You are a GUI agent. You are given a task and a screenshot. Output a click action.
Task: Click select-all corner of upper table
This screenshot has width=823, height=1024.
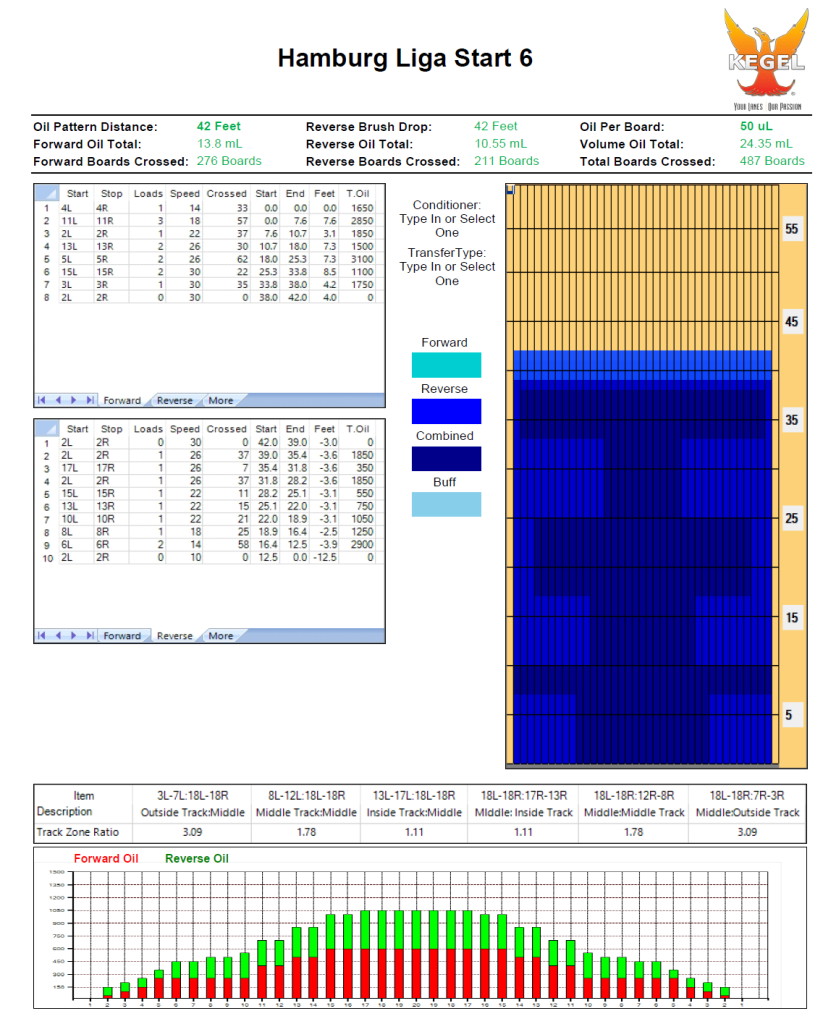click(46, 194)
